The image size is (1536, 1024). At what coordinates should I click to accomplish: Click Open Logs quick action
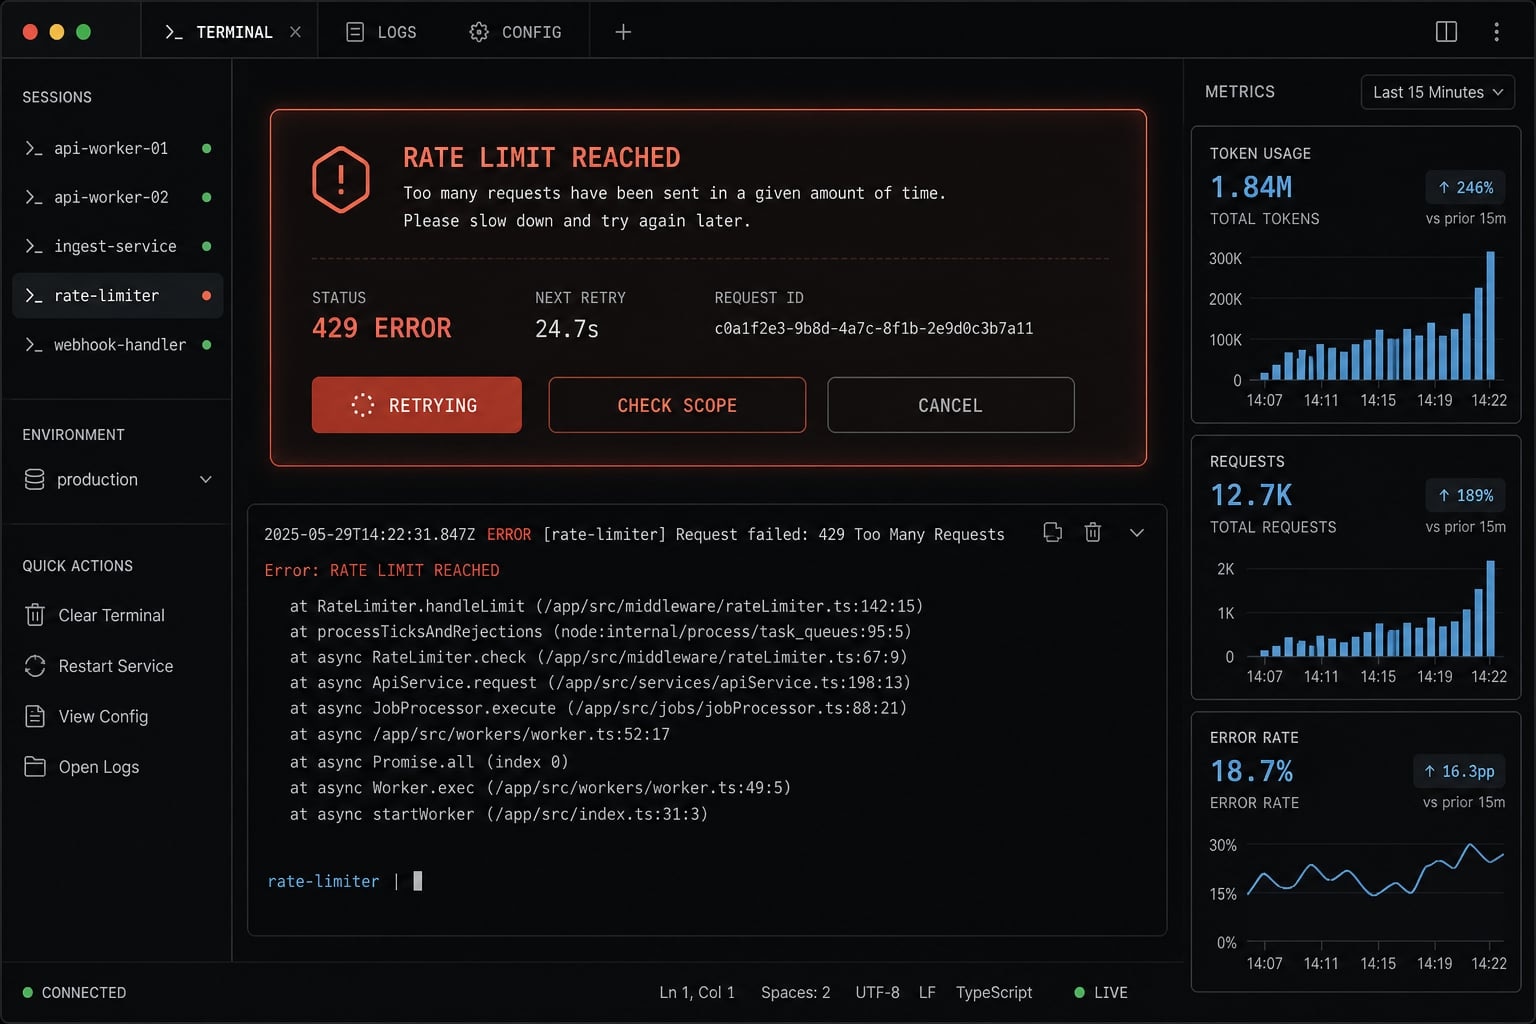81,767
